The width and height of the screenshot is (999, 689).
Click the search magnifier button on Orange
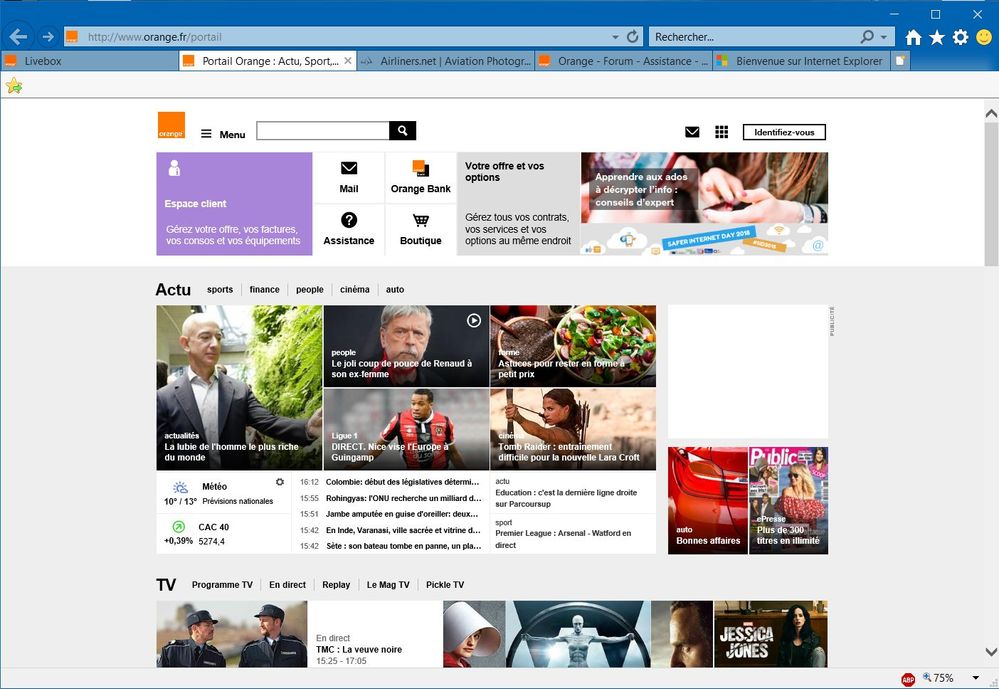pos(403,131)
